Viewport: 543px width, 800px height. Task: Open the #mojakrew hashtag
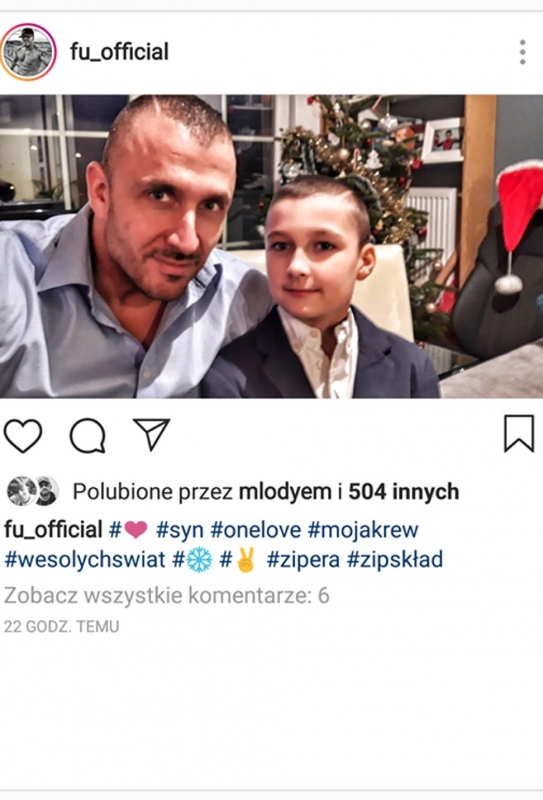pyautogui.click(x=363, y=530)
